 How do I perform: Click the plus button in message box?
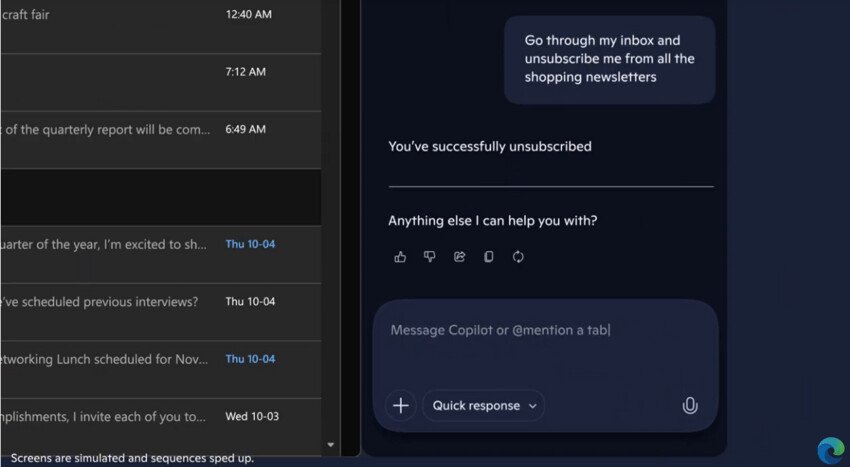pos(401,405)
